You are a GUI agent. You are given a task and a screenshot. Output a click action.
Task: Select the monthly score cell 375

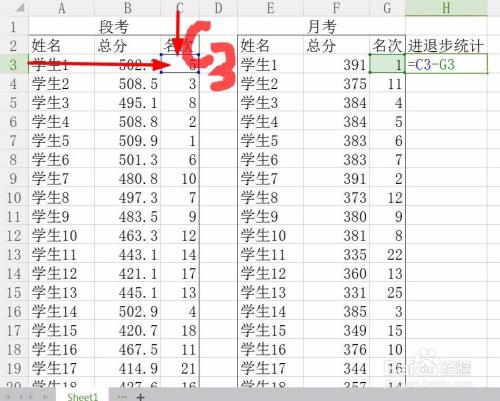click(336, 83)
